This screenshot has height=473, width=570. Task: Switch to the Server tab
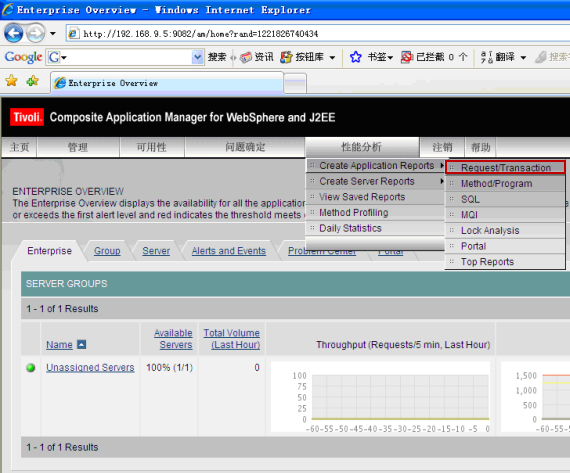coord(156,251)
